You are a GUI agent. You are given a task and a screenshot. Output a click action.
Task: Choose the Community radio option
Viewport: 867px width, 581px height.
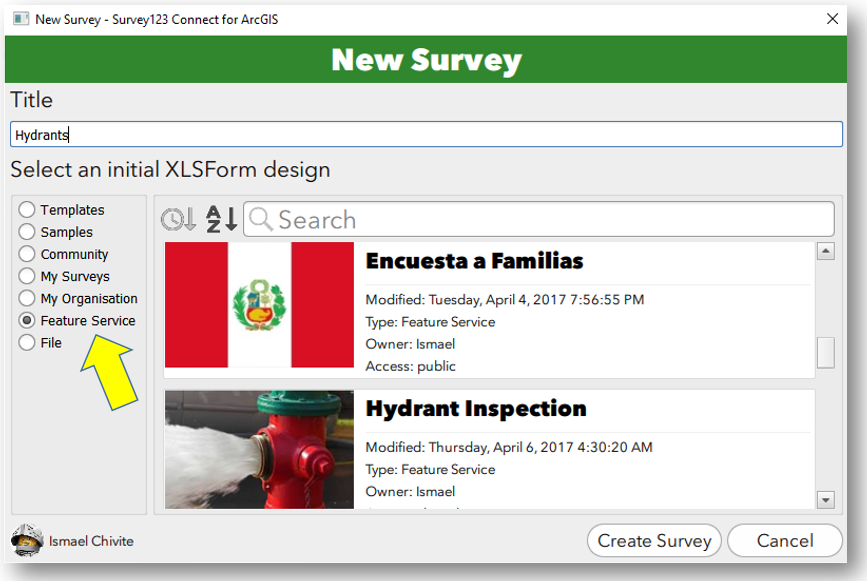click(x=27, y=254)
